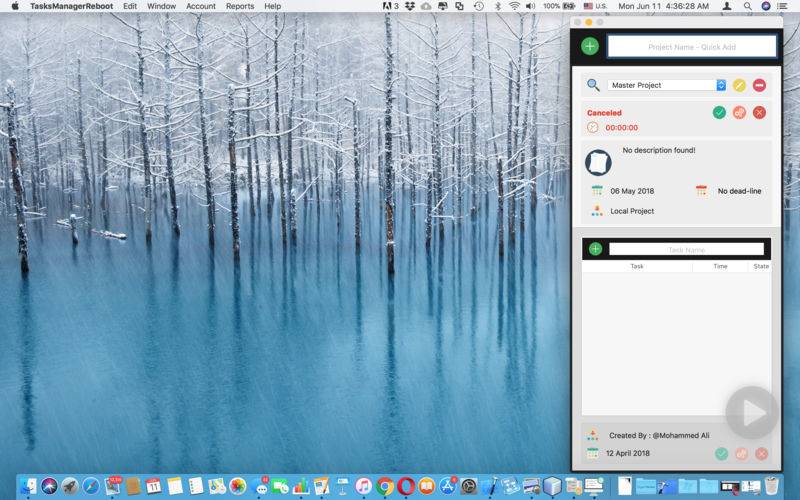Click the green add project plus button
800x500 pixels.
[590, 46]
